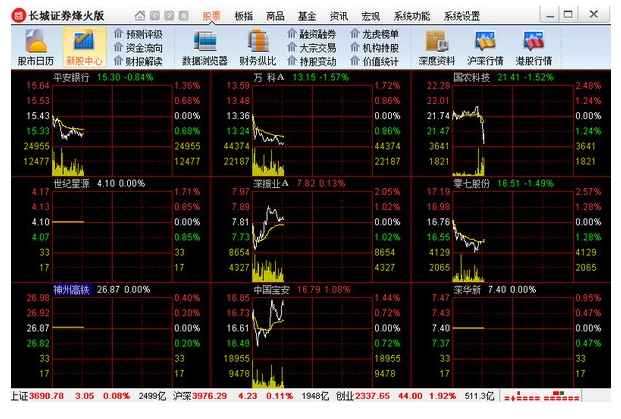Go back with the left arrow icon

(155, 16)
